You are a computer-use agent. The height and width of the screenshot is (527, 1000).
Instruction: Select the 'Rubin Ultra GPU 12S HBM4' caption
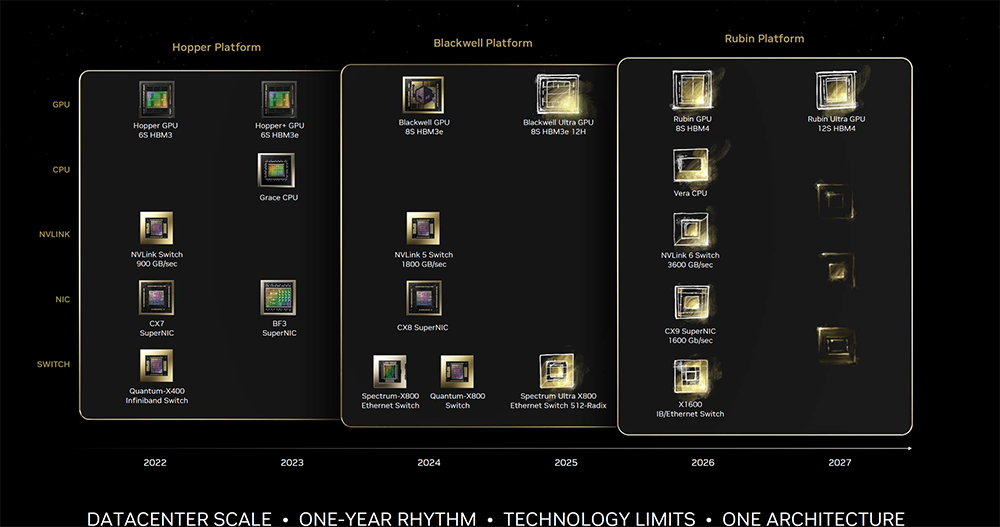(x=836, y=124)
